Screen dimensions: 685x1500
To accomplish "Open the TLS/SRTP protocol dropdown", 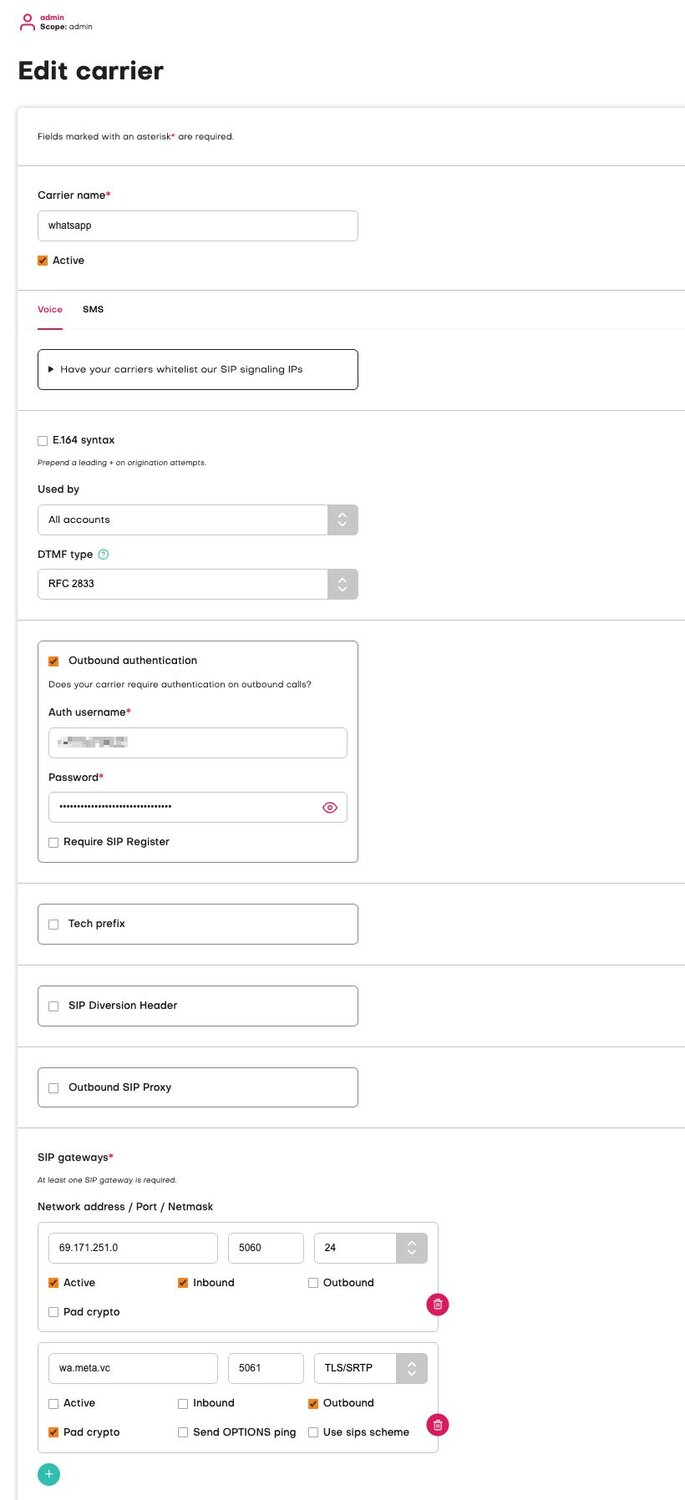I will 370,1368.
